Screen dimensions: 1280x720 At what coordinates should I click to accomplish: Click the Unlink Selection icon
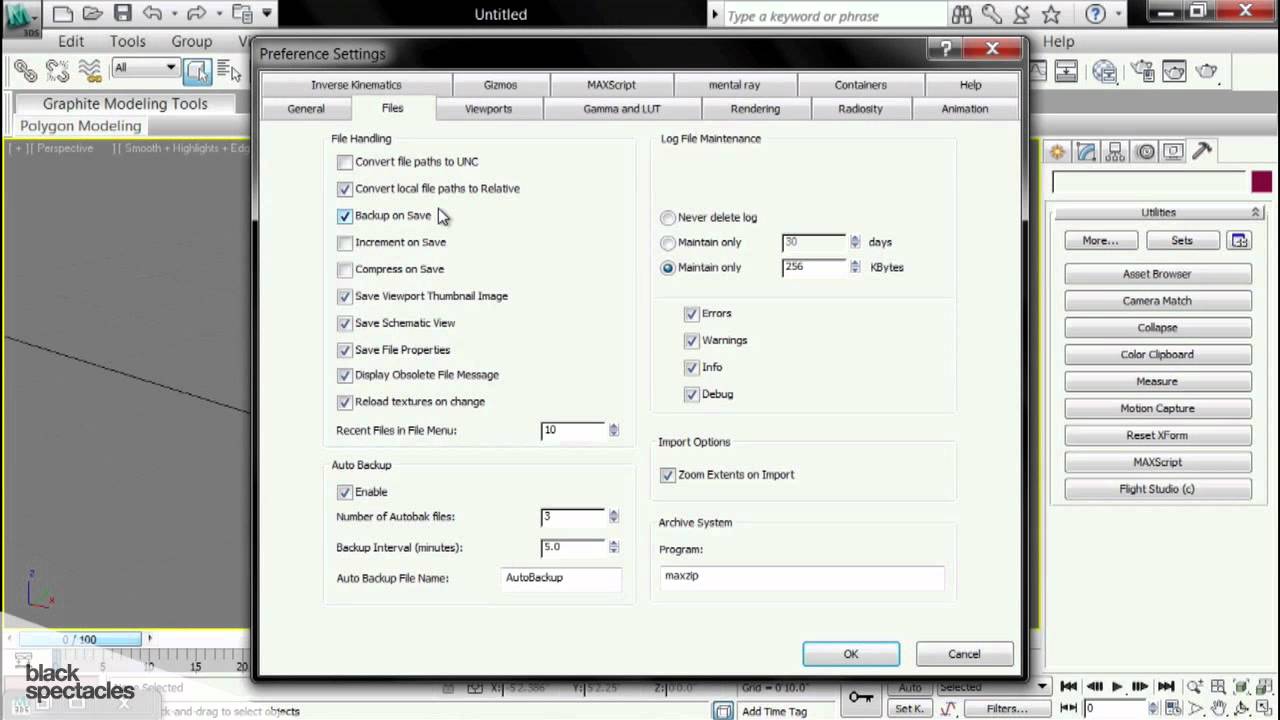point(57,70)
